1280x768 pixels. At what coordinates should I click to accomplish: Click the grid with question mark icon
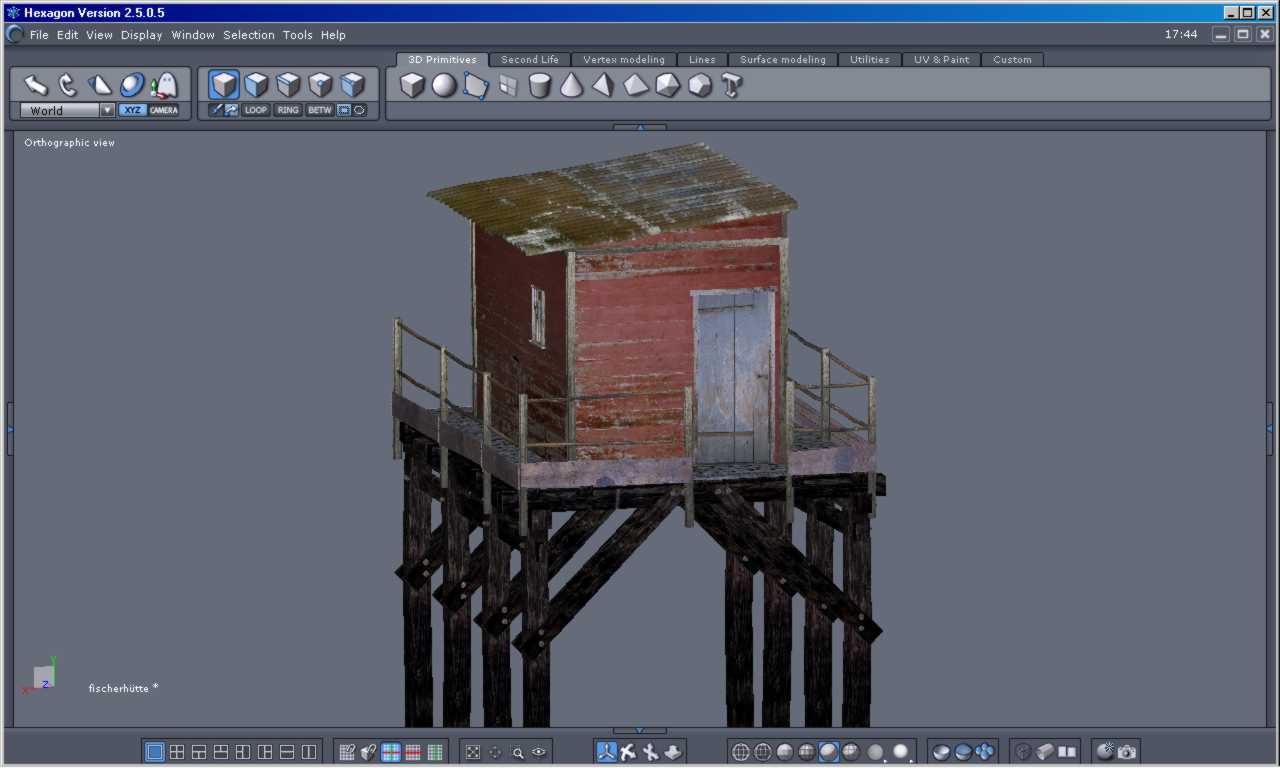(x=347, y=752)
